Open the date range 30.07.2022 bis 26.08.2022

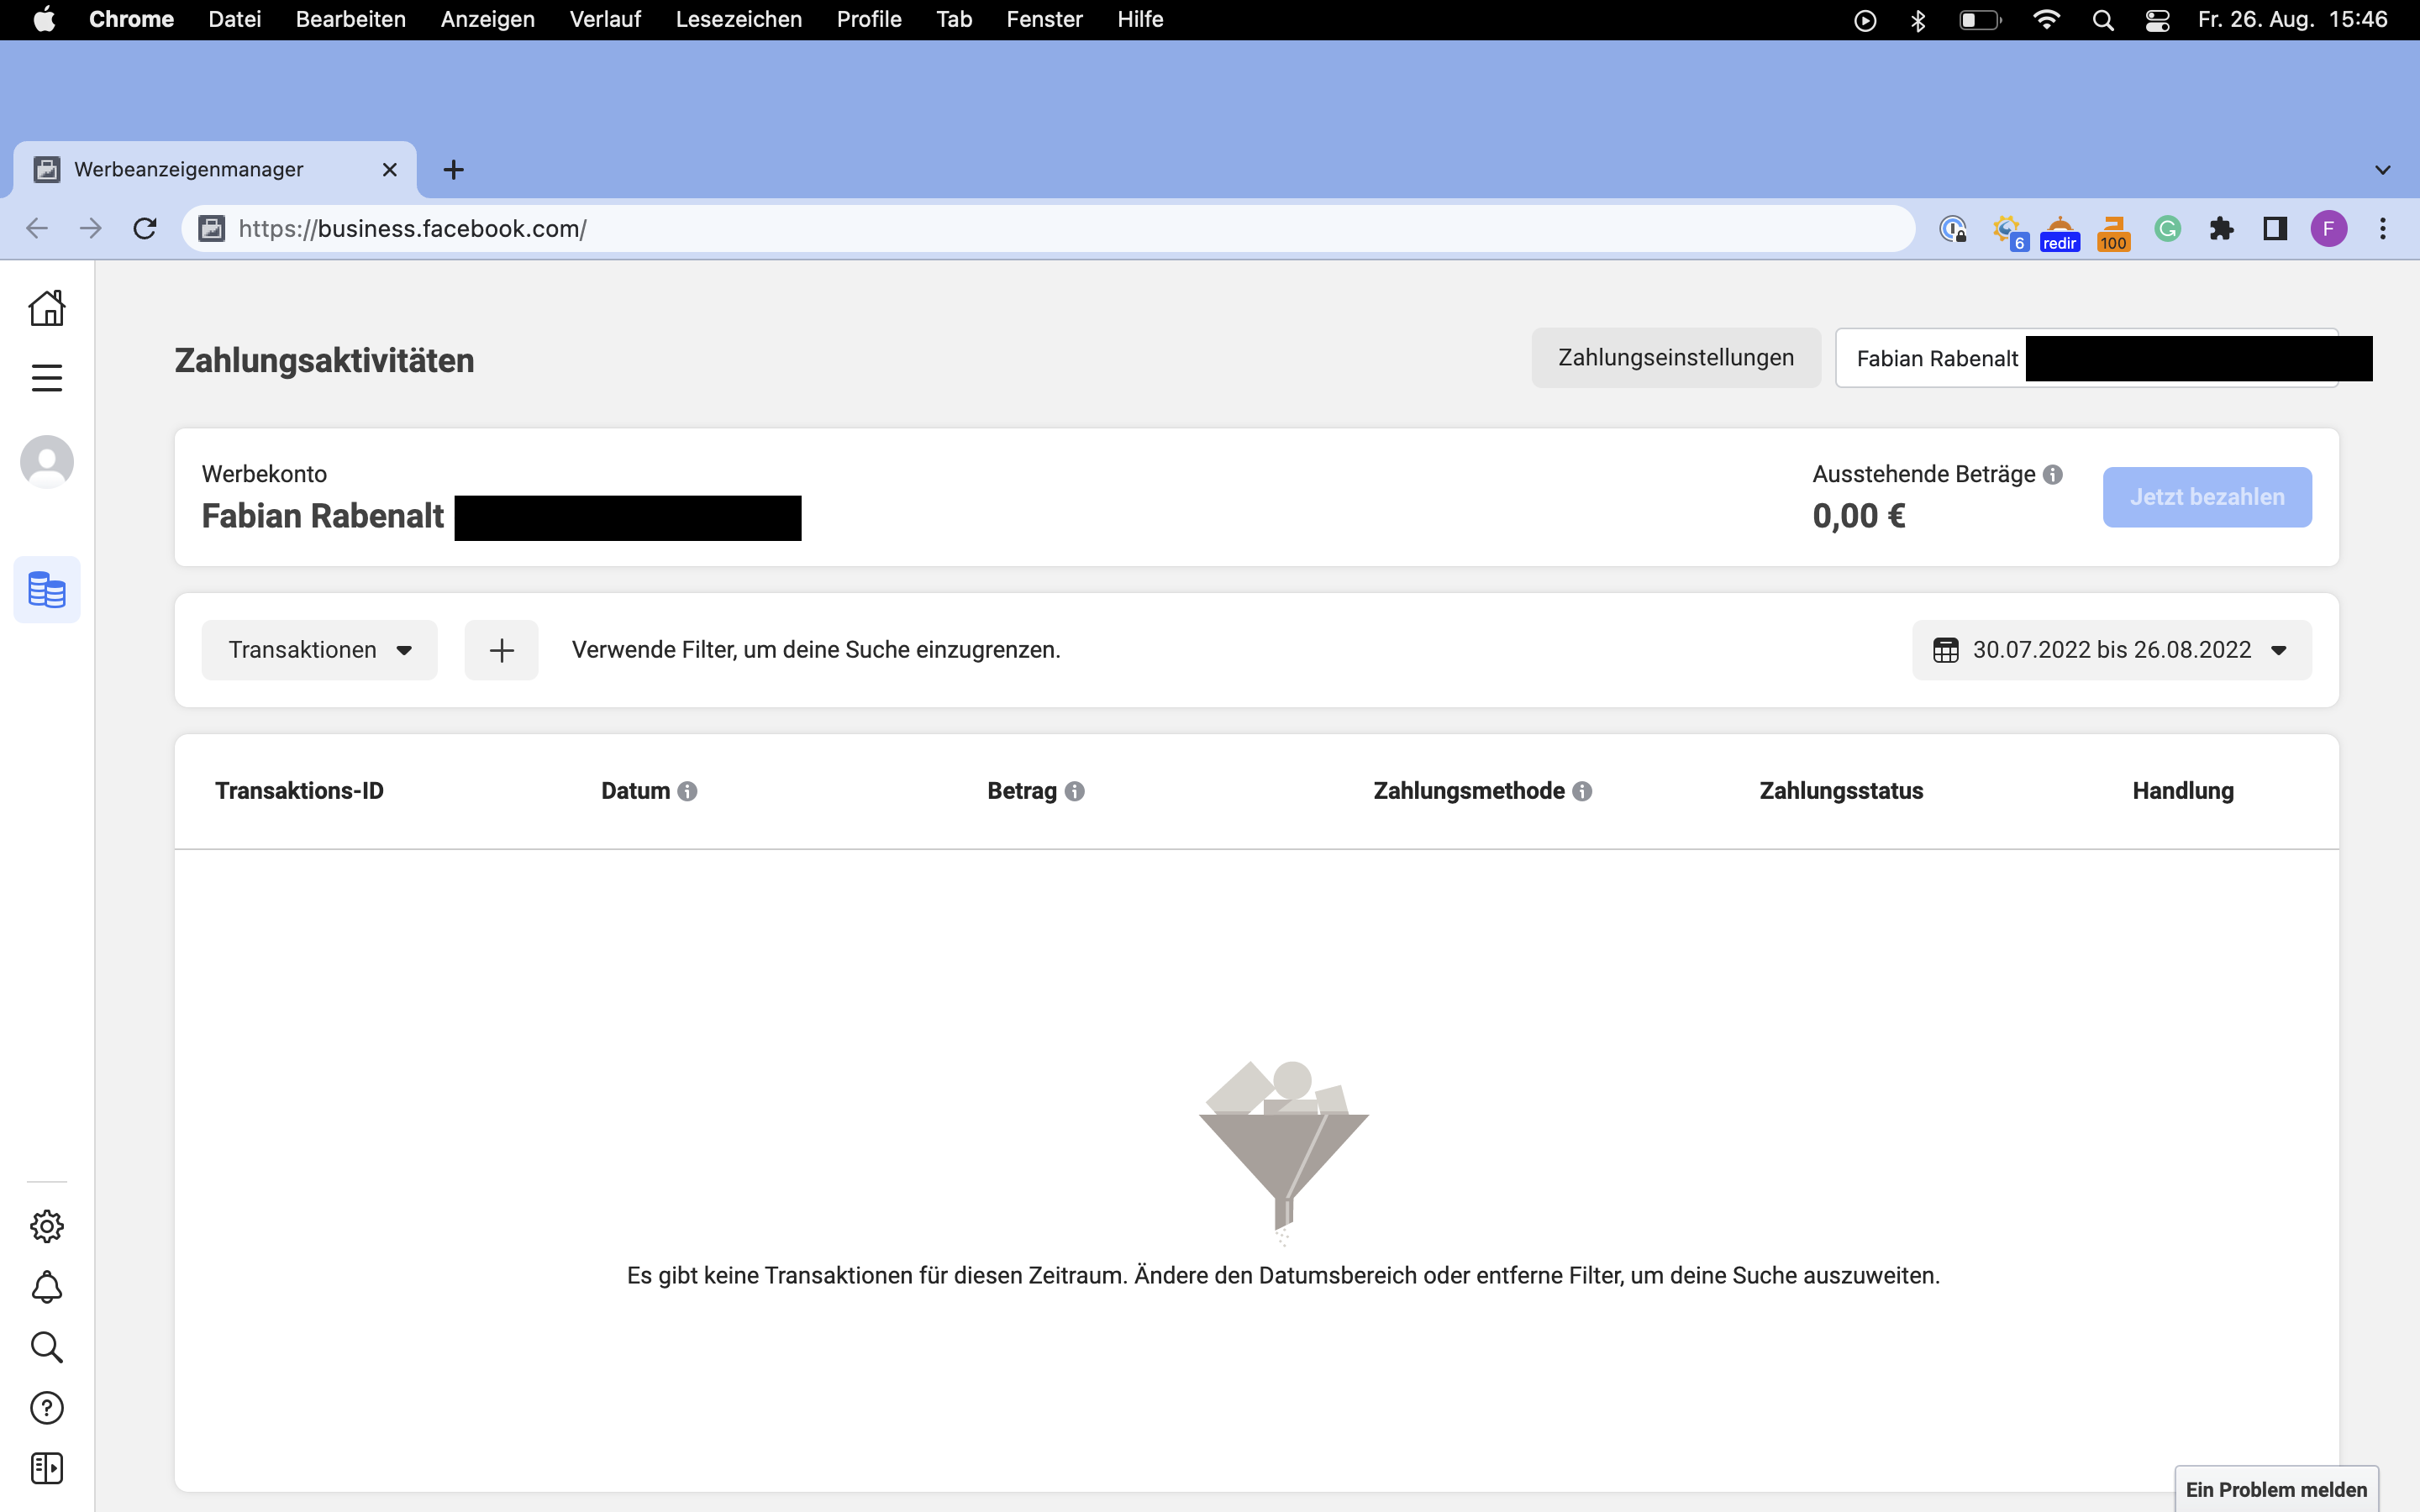click(2111, 650)
